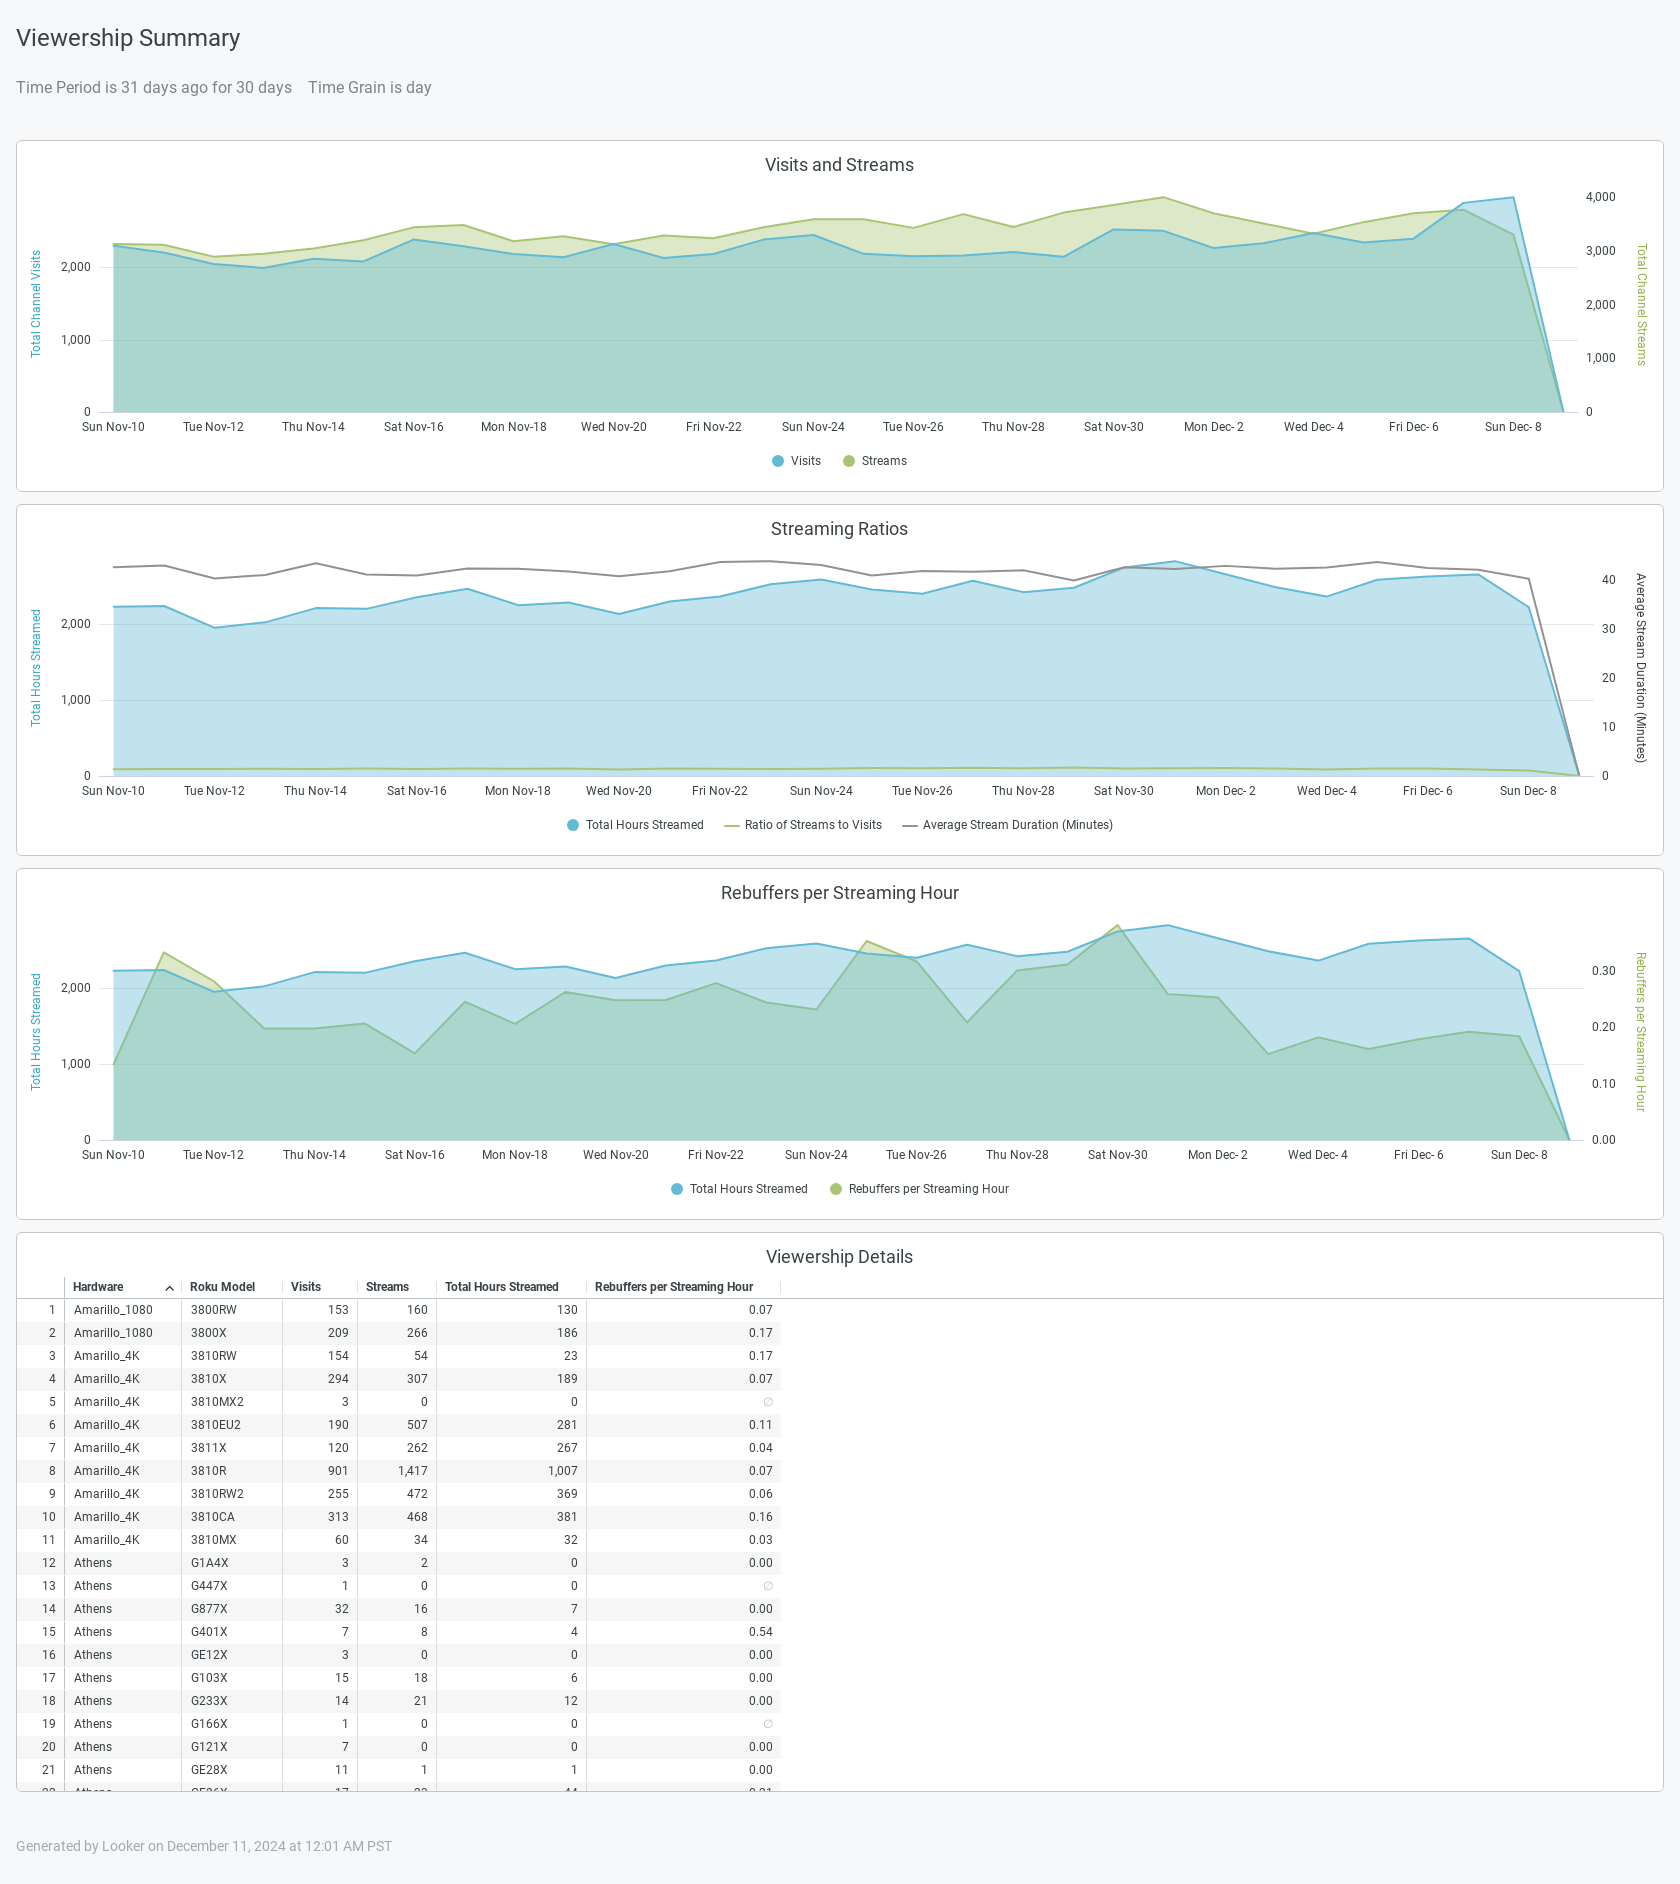
Task: Select G1A4X model cell
Action: 210,1563
